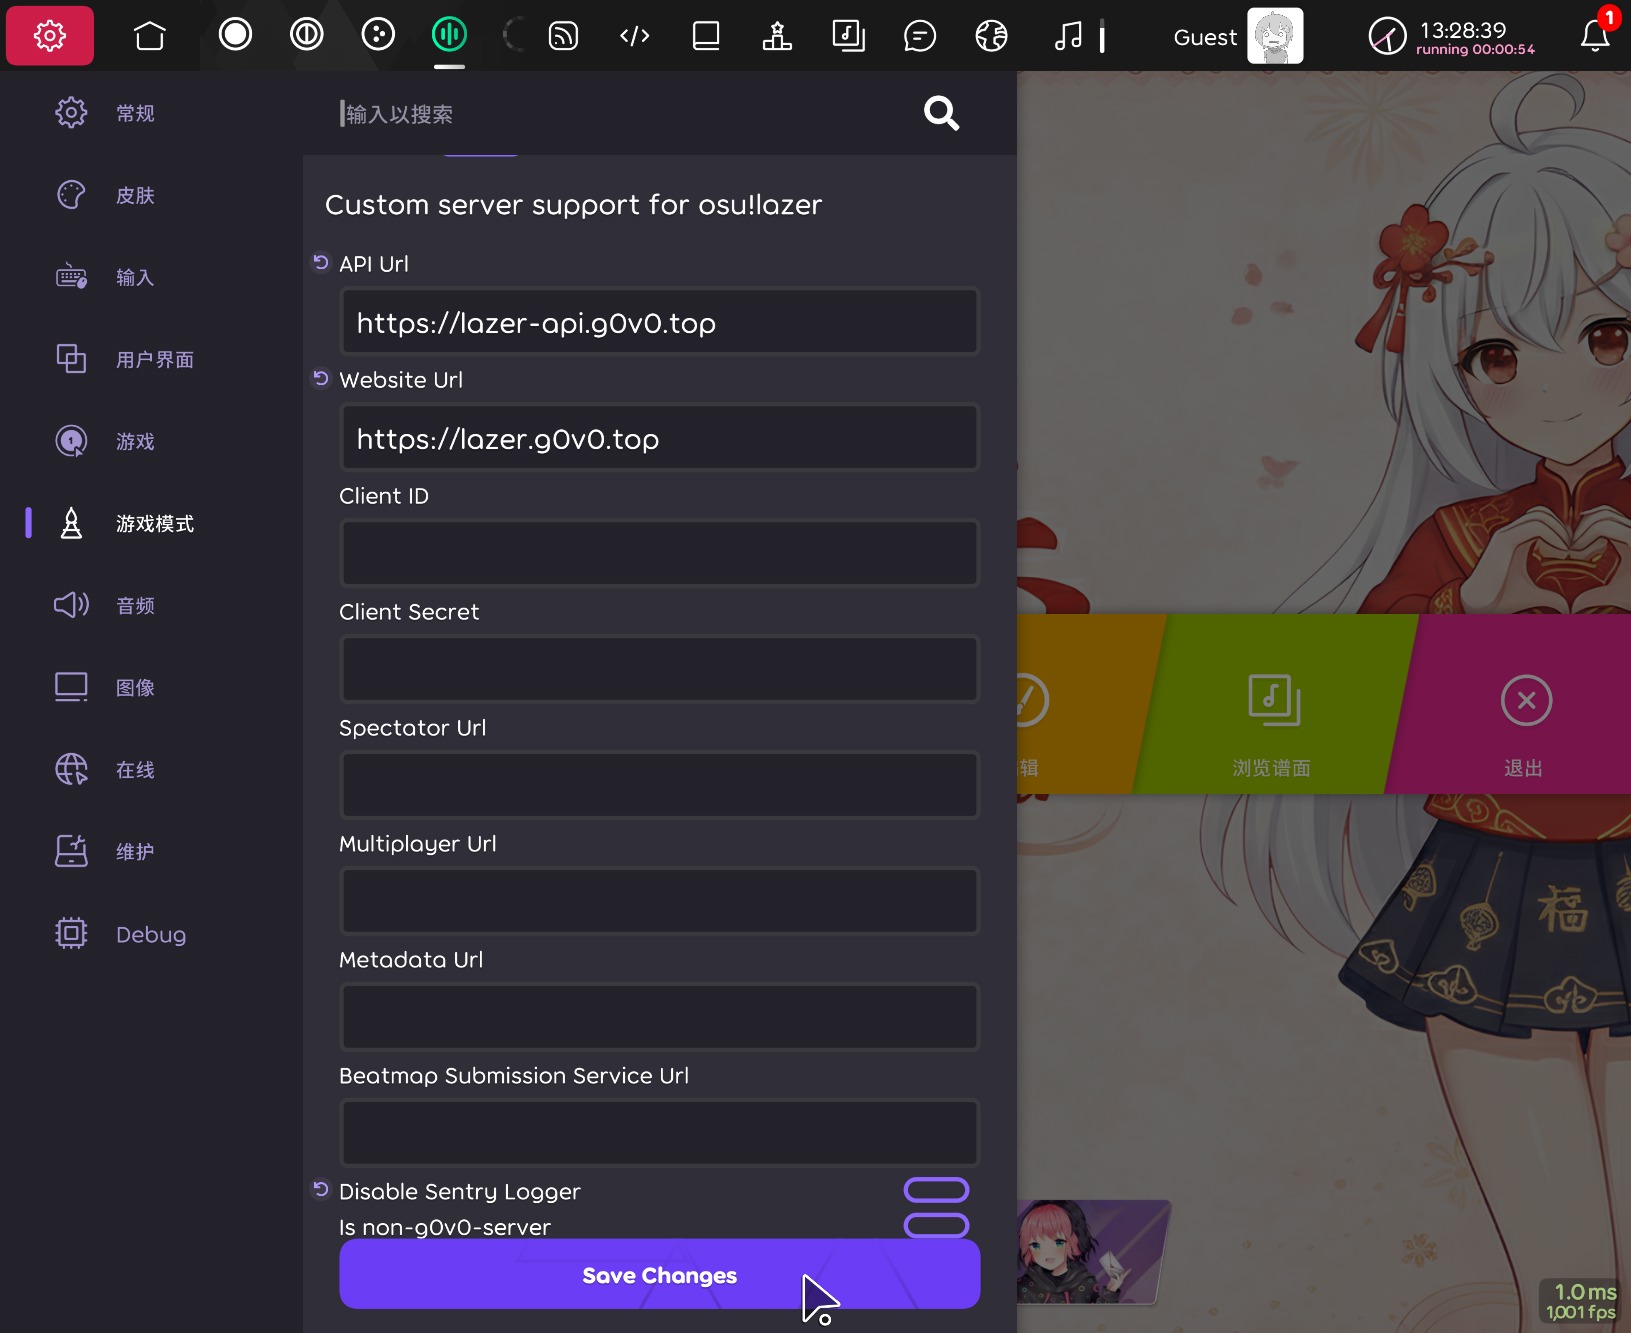Open the wiki book icon

click(x=706, y=36)
